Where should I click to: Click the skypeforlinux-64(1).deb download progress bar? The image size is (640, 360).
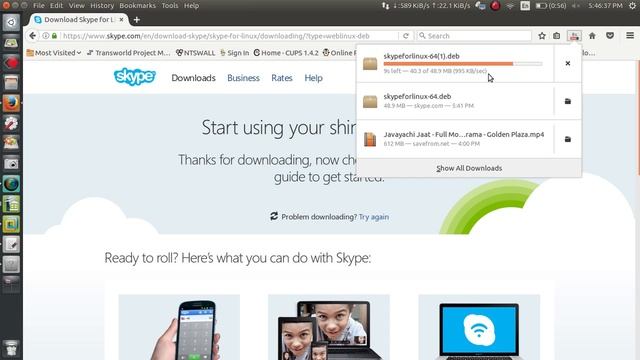[x=463, y=64]
